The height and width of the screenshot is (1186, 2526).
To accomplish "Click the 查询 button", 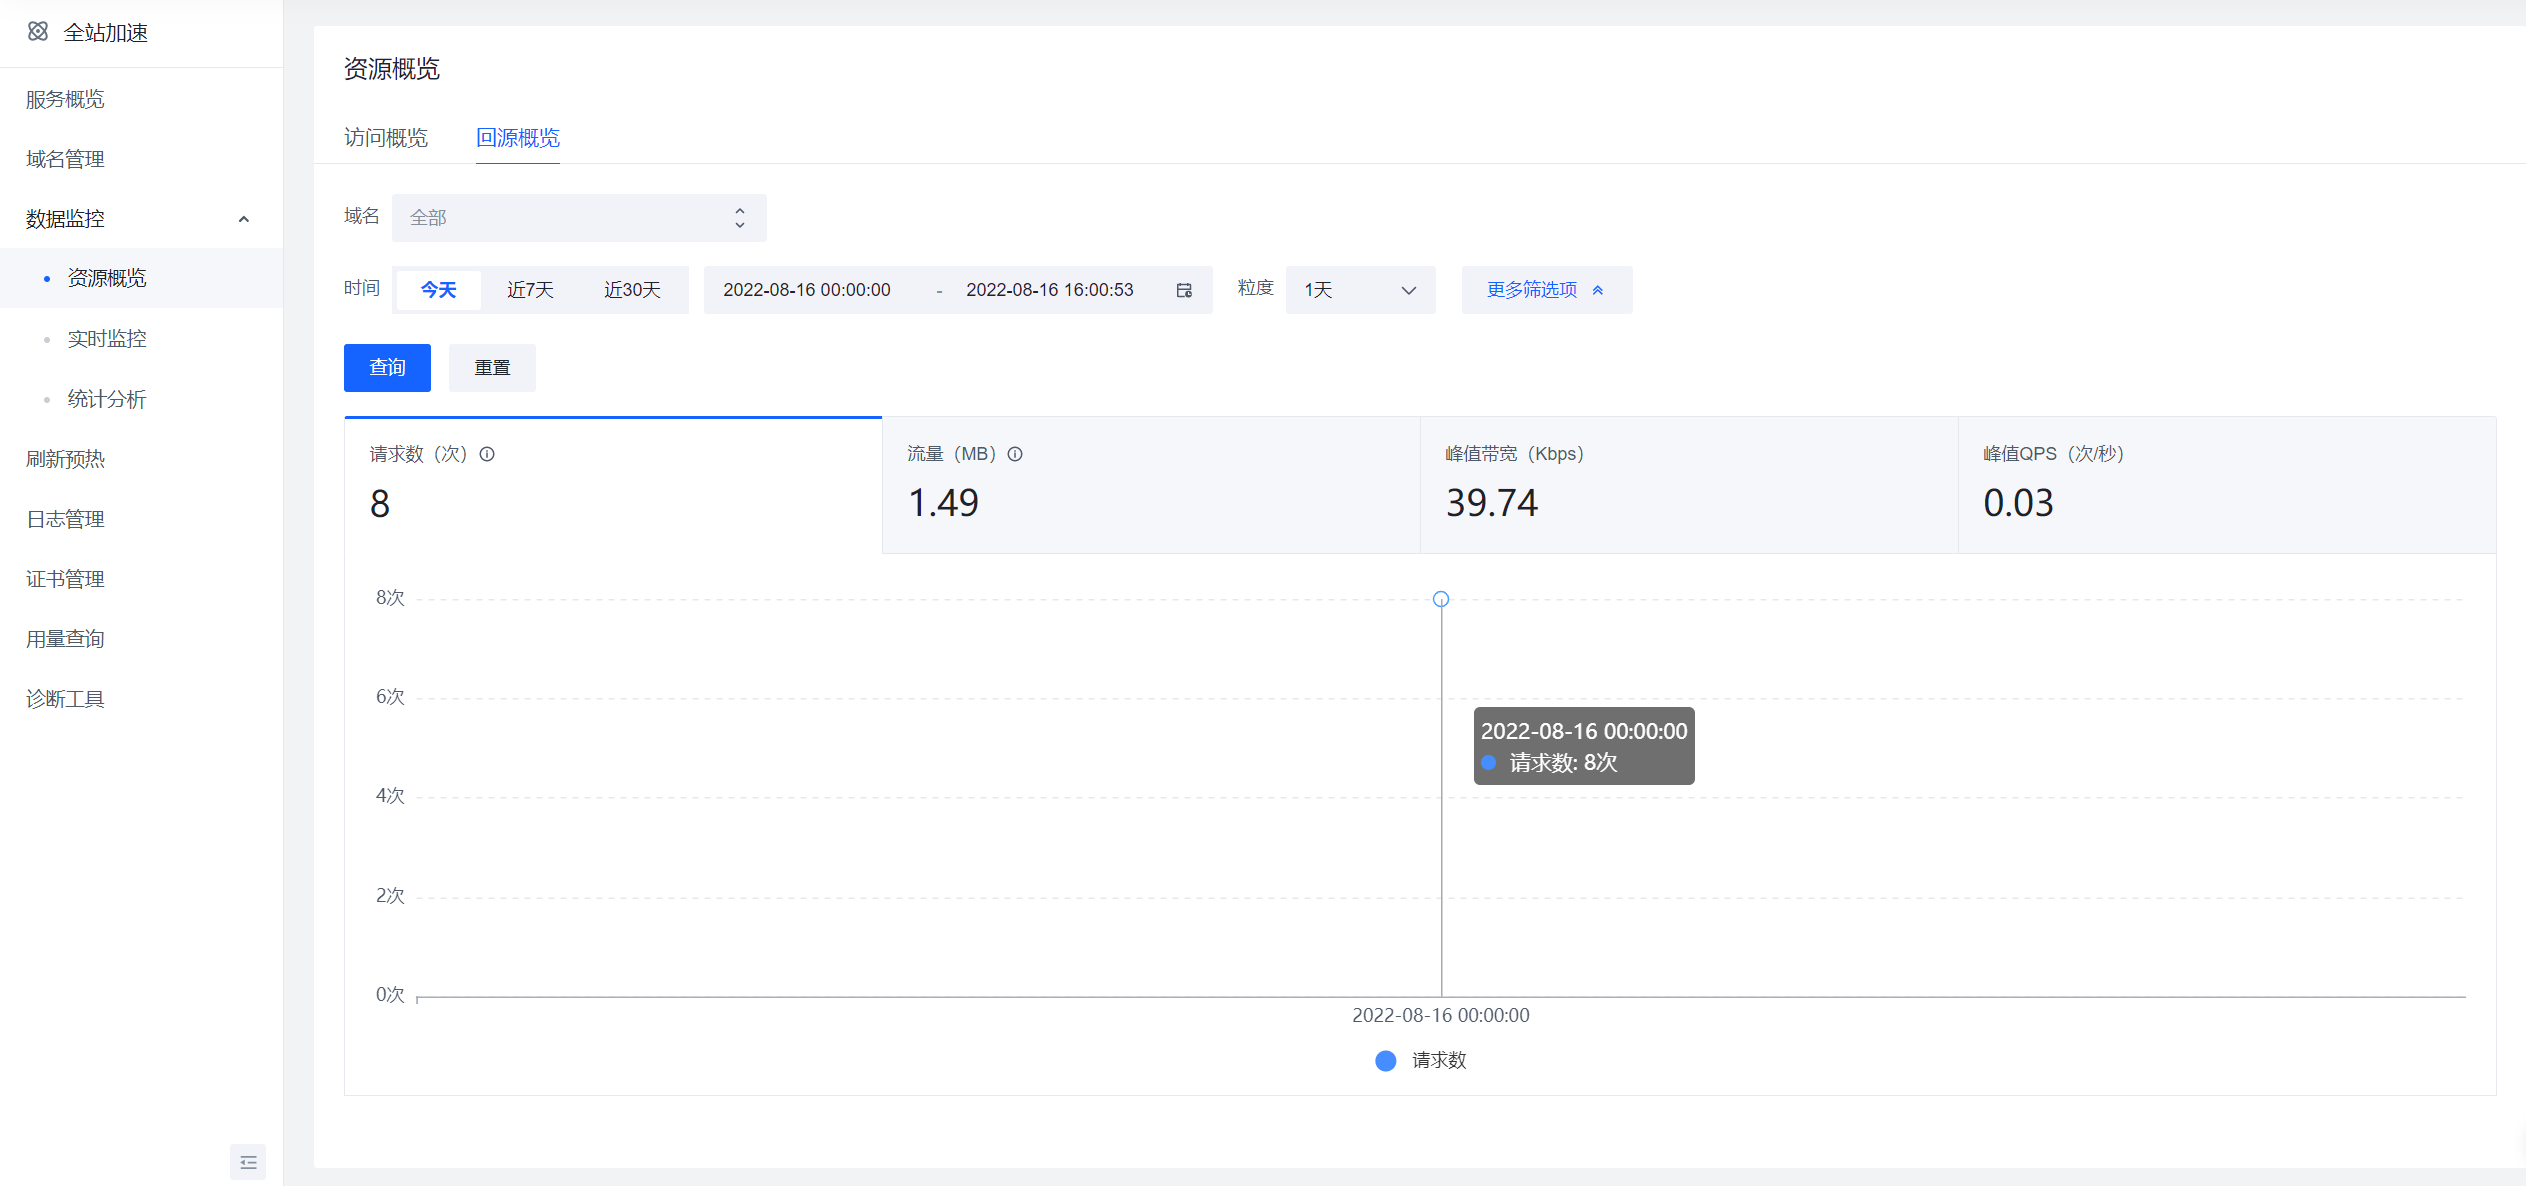I will (x=387, y=368).
